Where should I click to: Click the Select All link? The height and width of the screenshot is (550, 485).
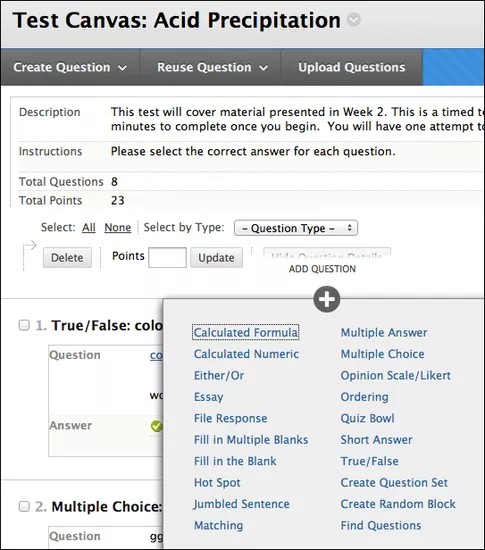pos(89,228)
